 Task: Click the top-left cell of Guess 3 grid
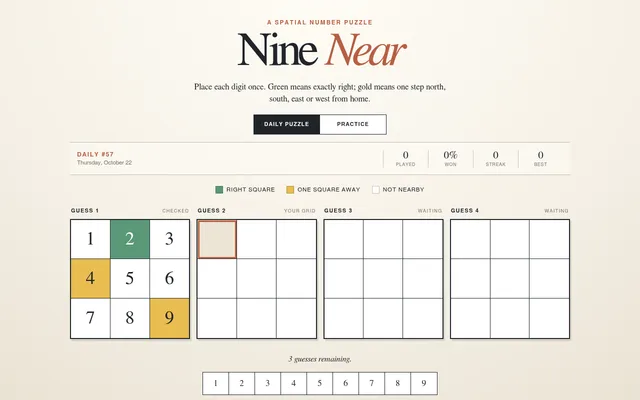[344, 240]
